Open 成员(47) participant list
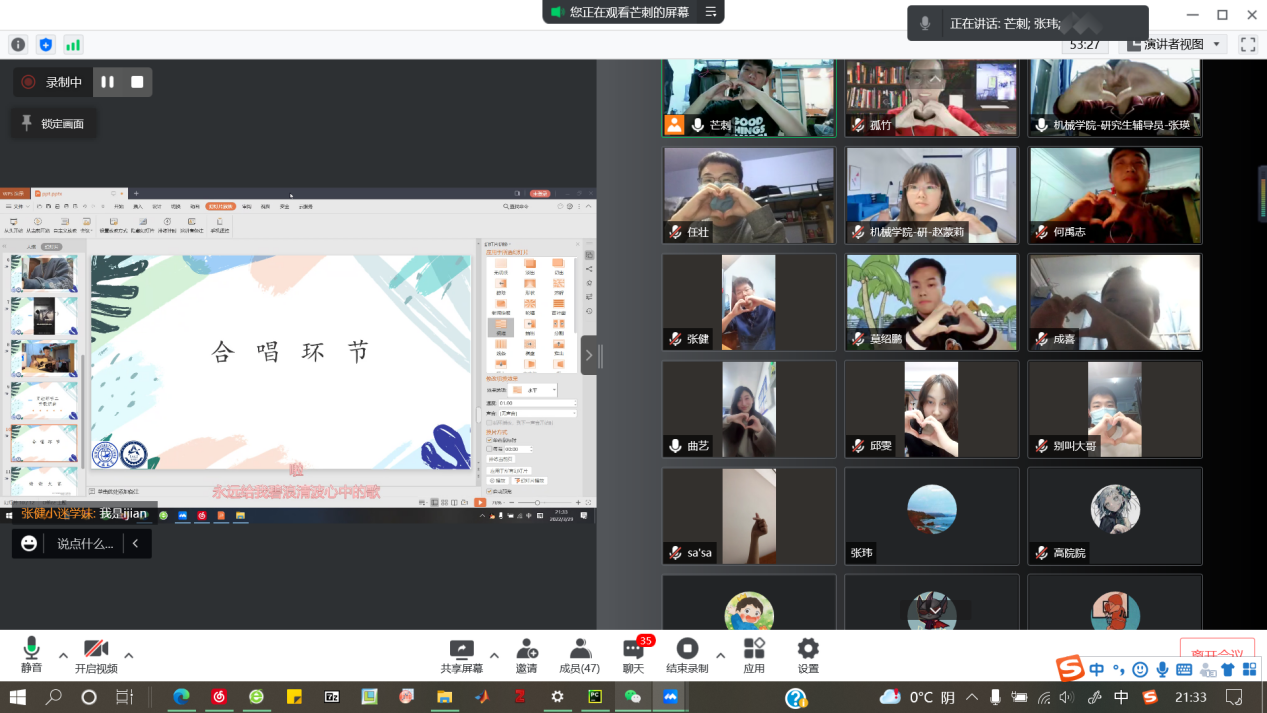This screenshot has width=1267, height=713. (x=579, y=655)
